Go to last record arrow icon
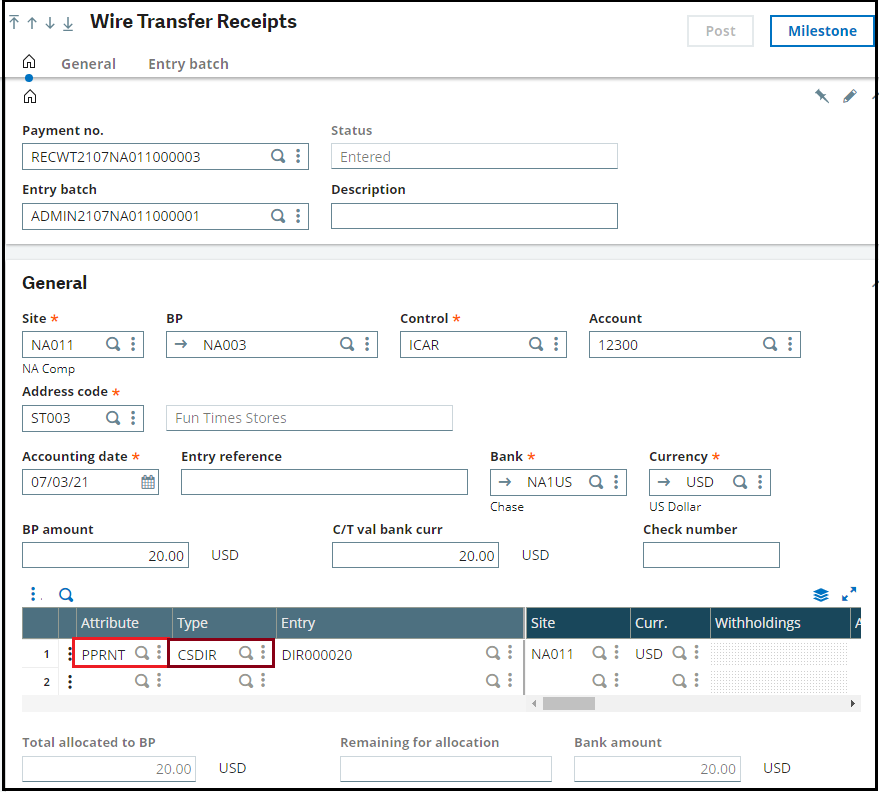 point(68,23)
